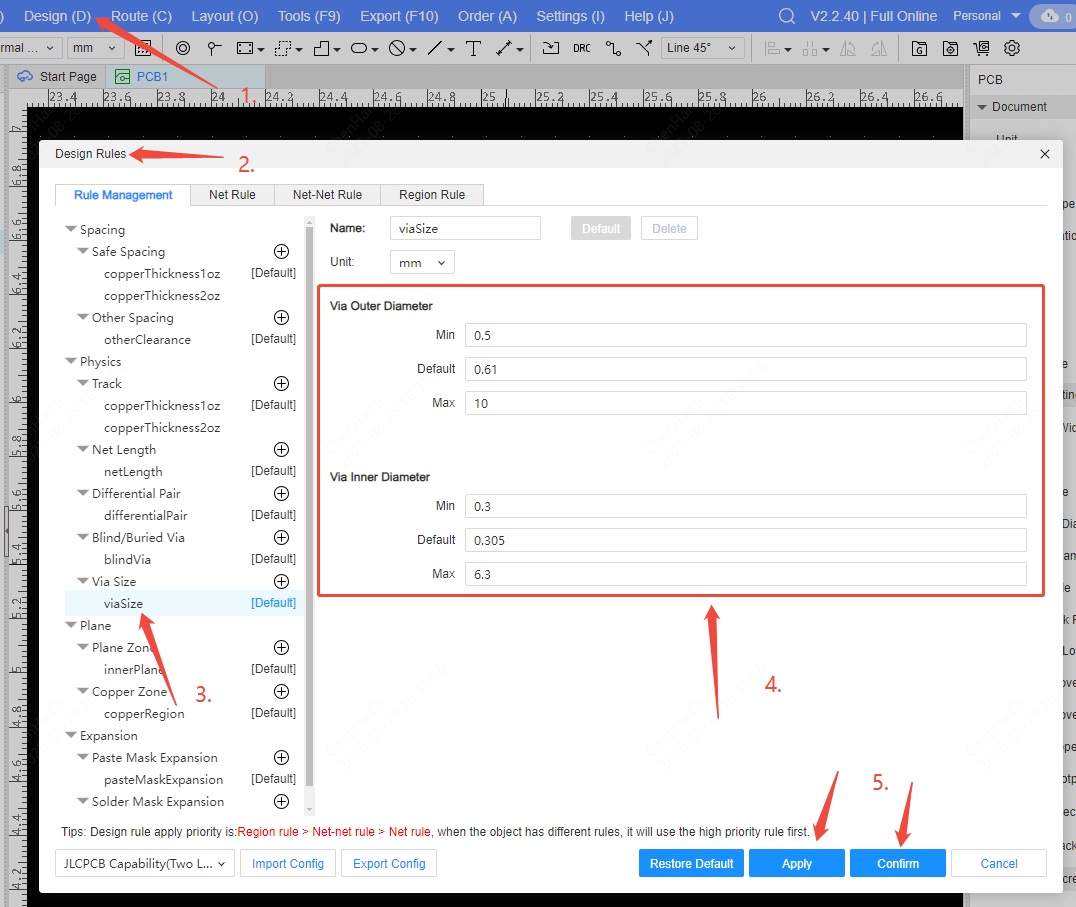This screenshot has width=1076, height=907.
Task: Collapse the Spacing tree section
Action: pos(70,230)
